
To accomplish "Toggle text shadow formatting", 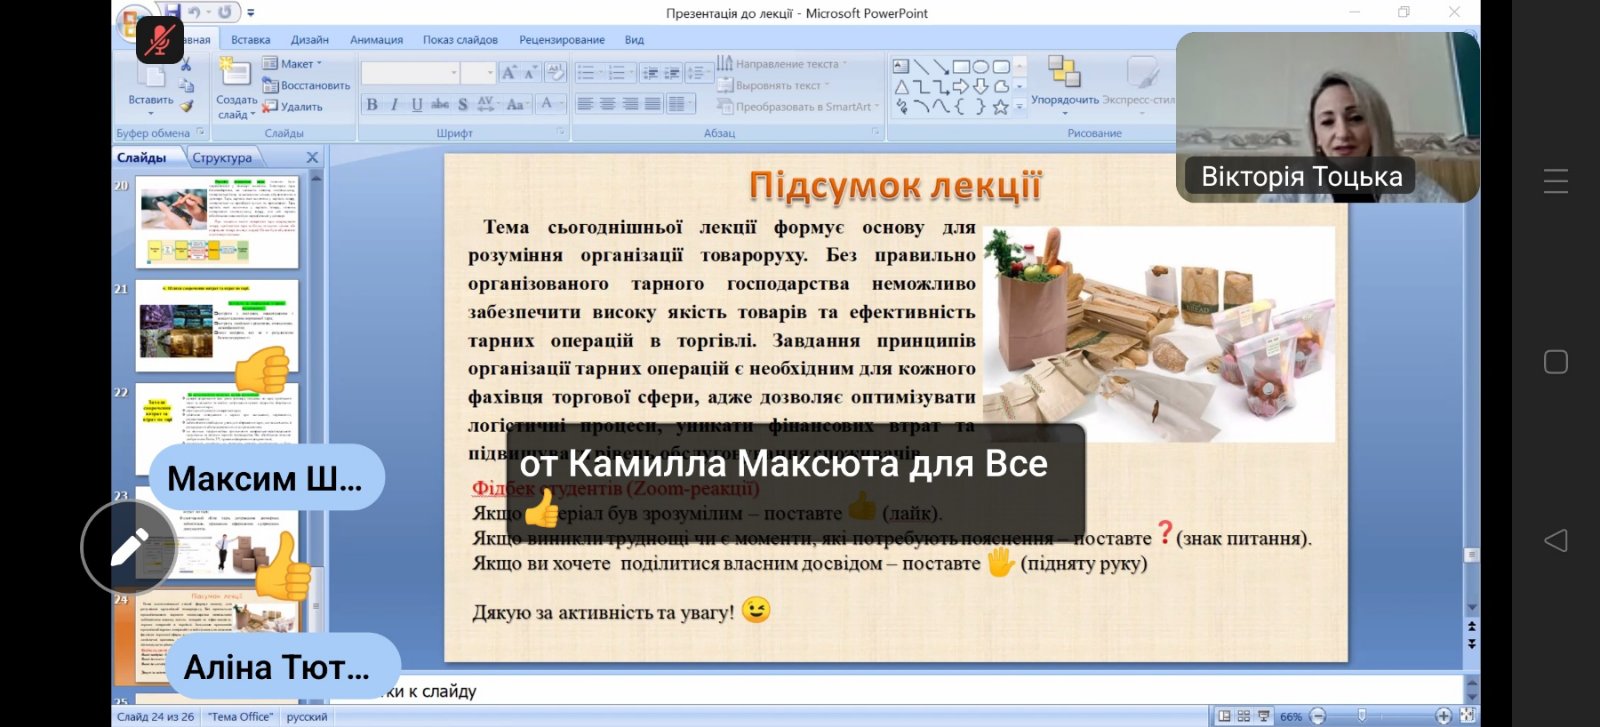I will point(463,104).
